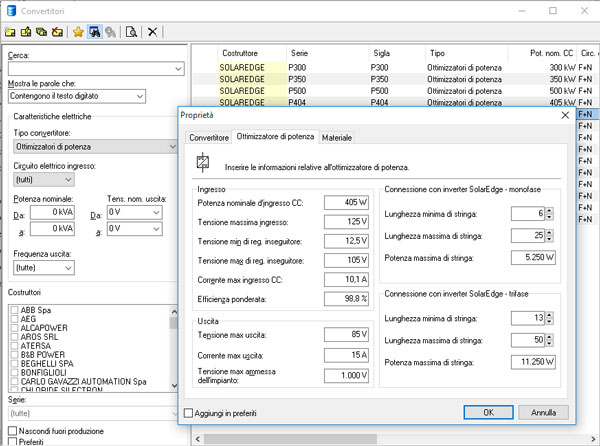
Task: Click the duplicate converter toolbar icon
Action: tap(41, 32)
